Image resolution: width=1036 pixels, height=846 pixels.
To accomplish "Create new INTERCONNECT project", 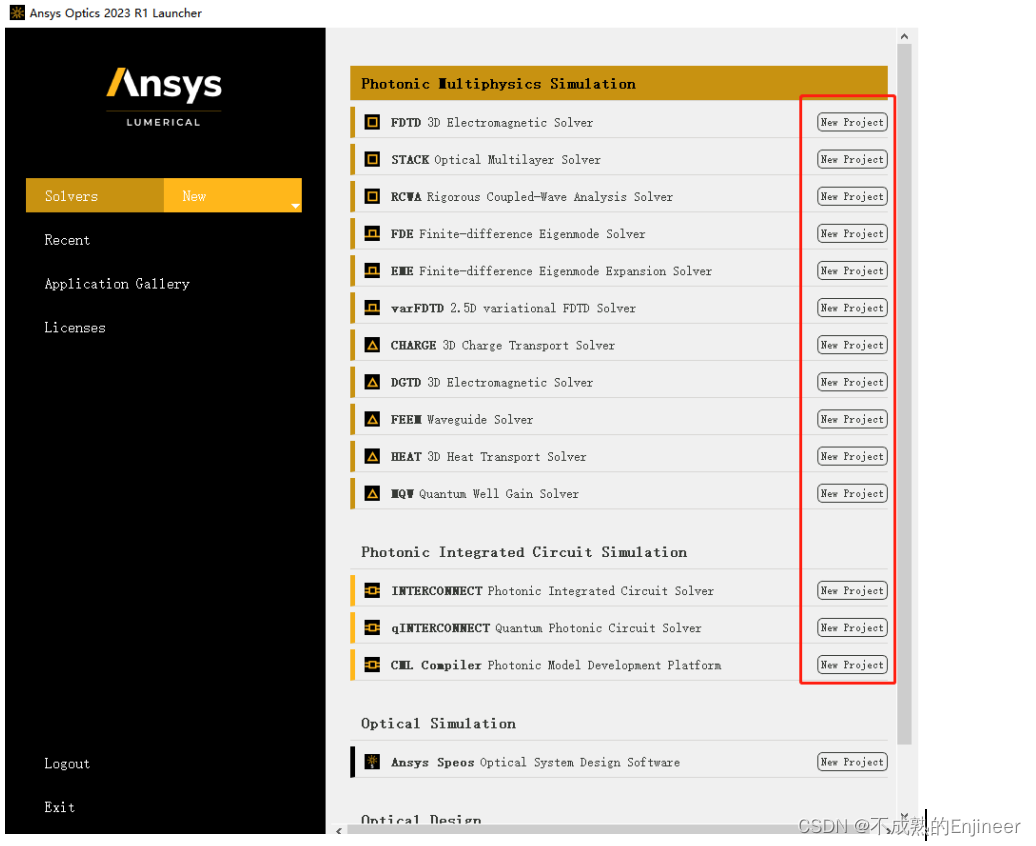I will coord(852,590).
